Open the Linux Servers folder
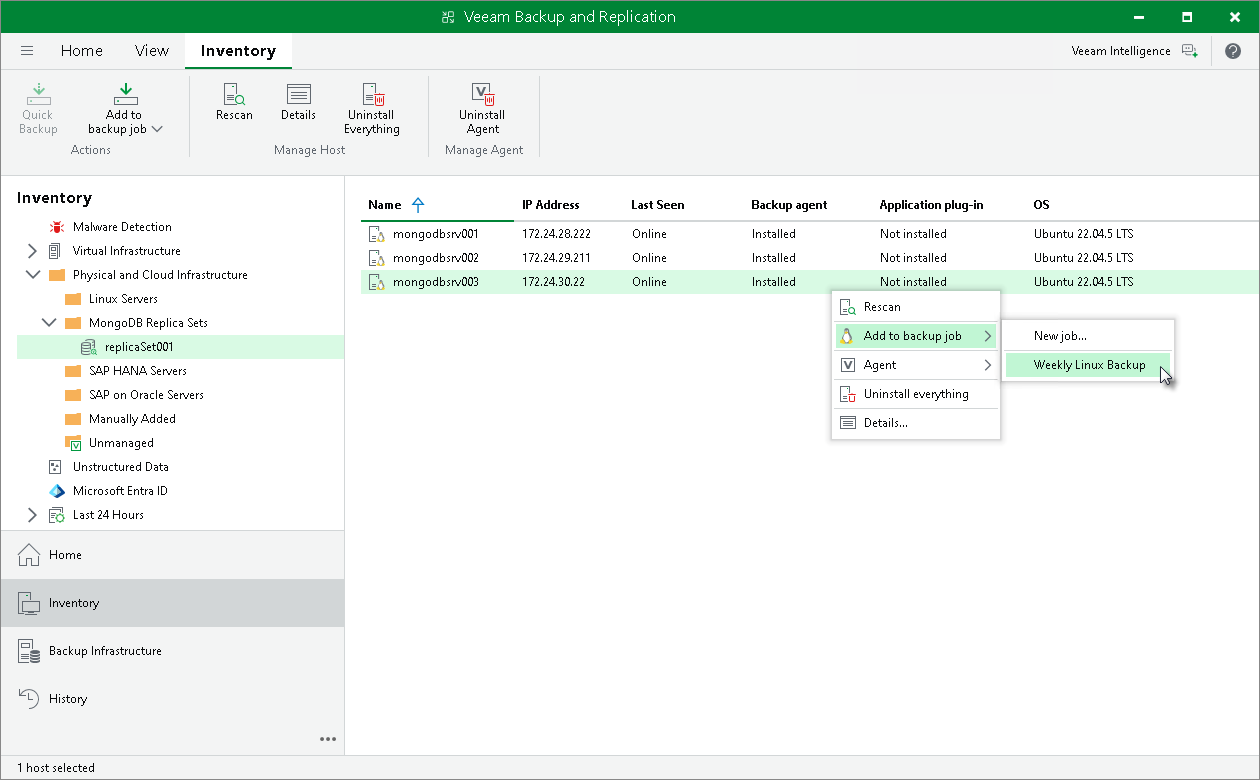The height and width of the screenshot is (780, 1260). 123,299
